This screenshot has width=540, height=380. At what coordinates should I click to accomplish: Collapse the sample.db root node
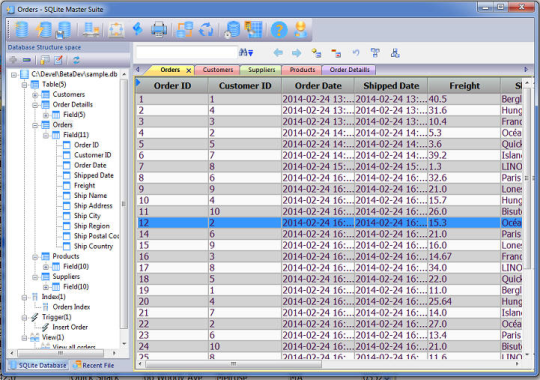tap(14, 74)
